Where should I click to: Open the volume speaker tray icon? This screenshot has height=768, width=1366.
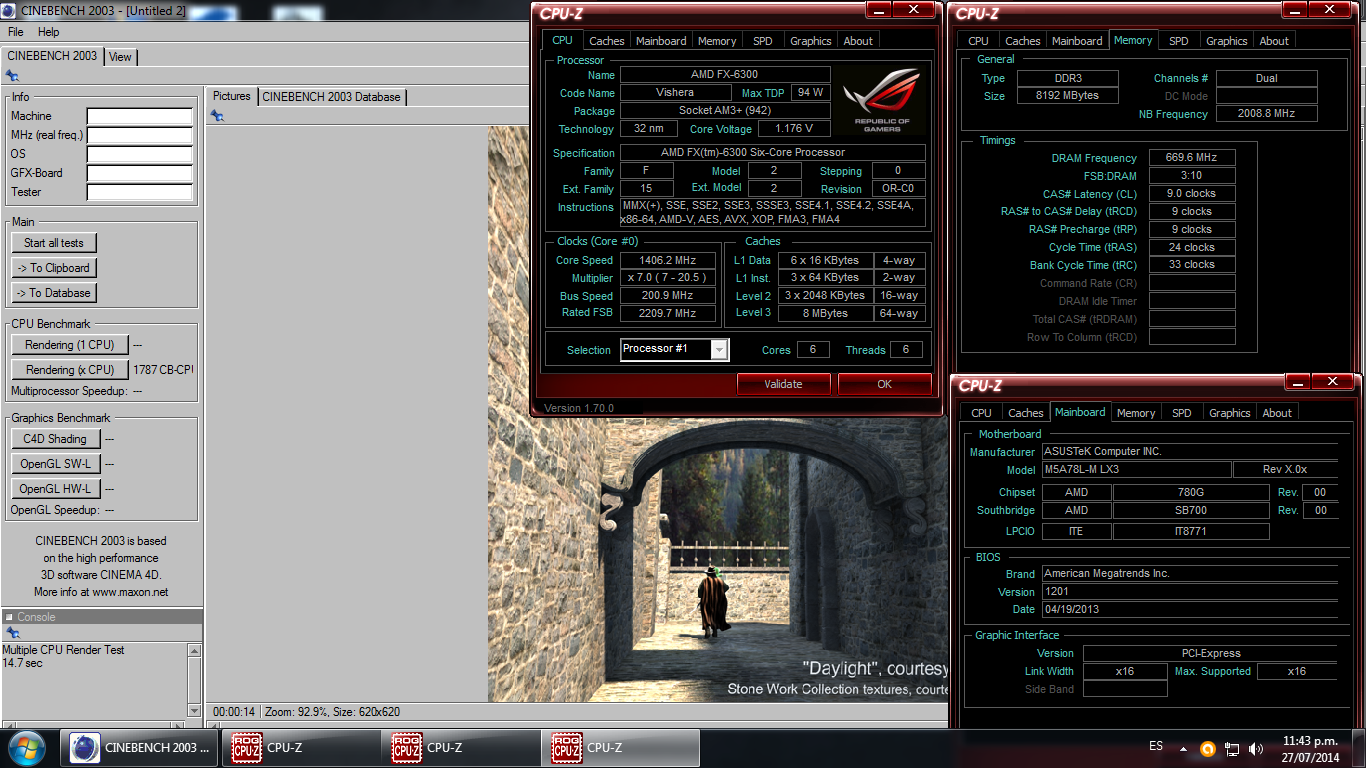tap(1255, 748)
